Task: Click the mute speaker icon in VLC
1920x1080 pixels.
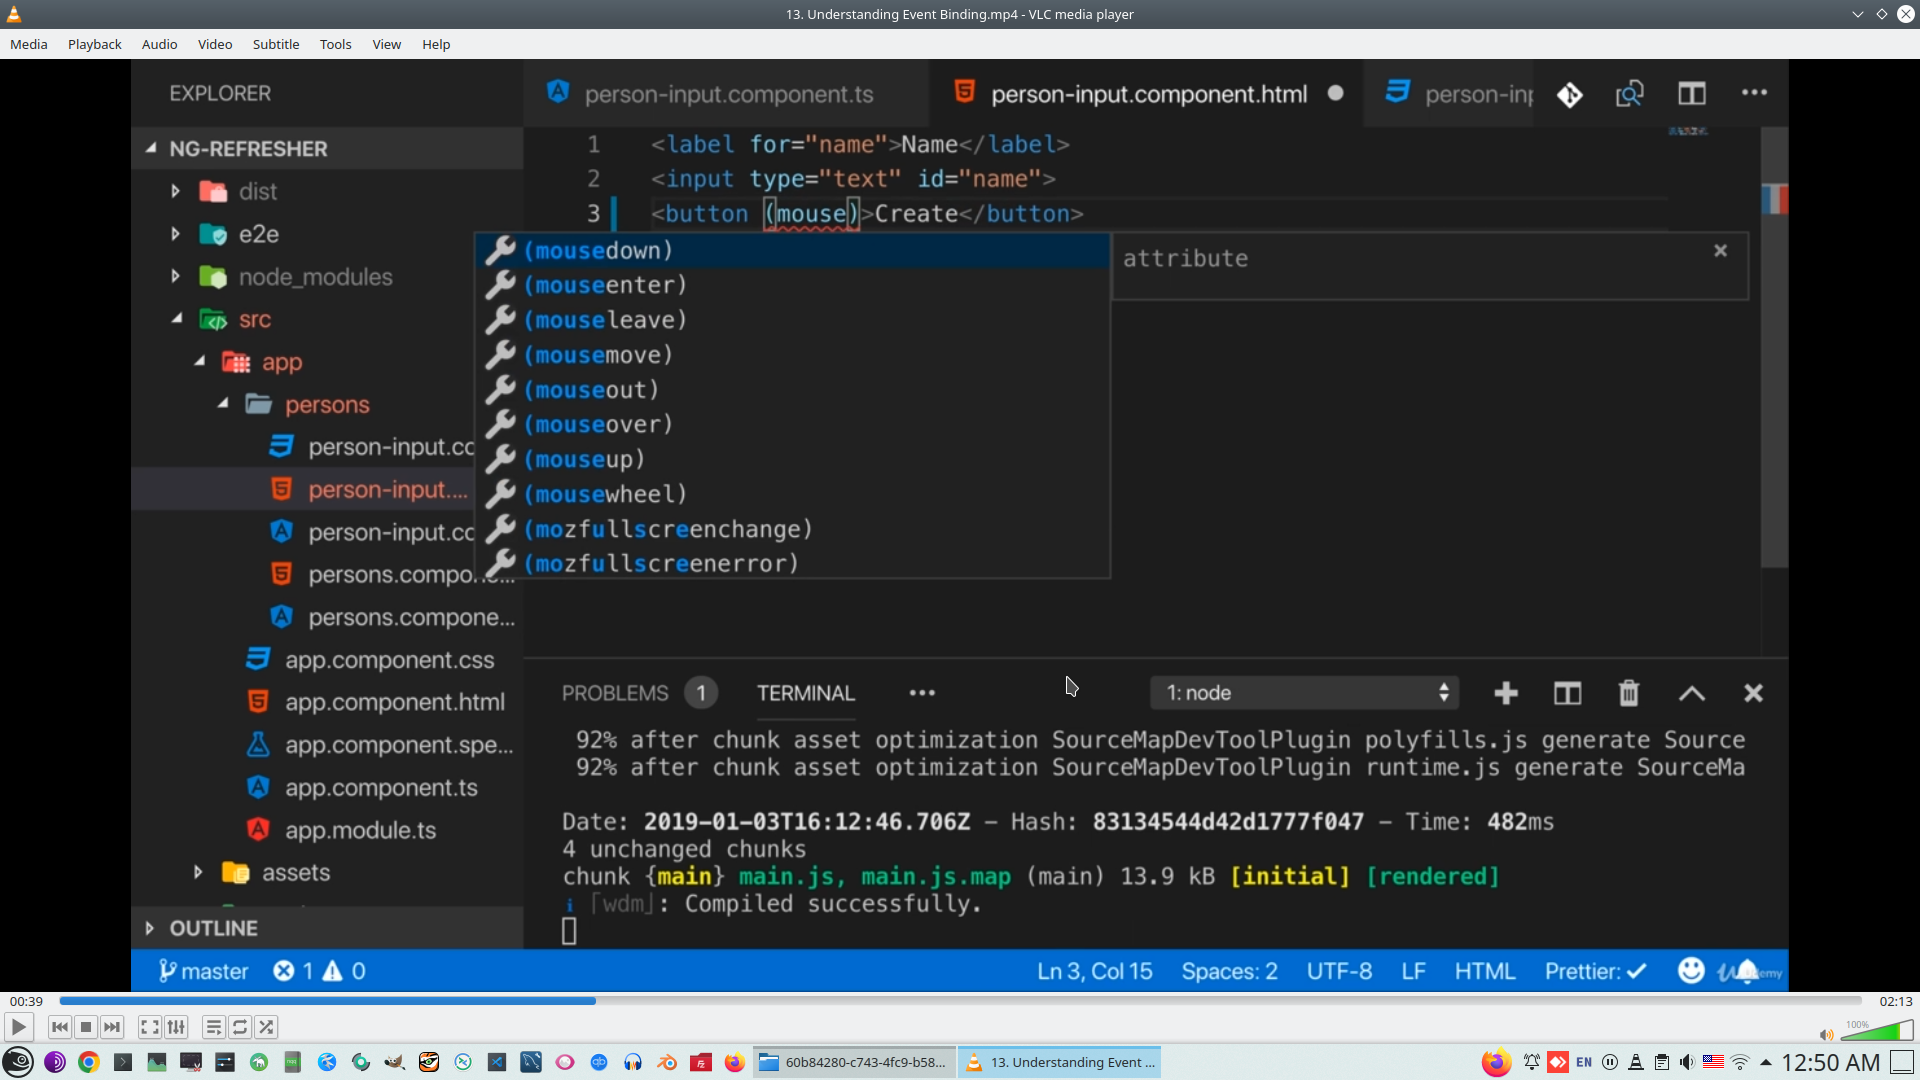Action: (x=1826, y=1035)
